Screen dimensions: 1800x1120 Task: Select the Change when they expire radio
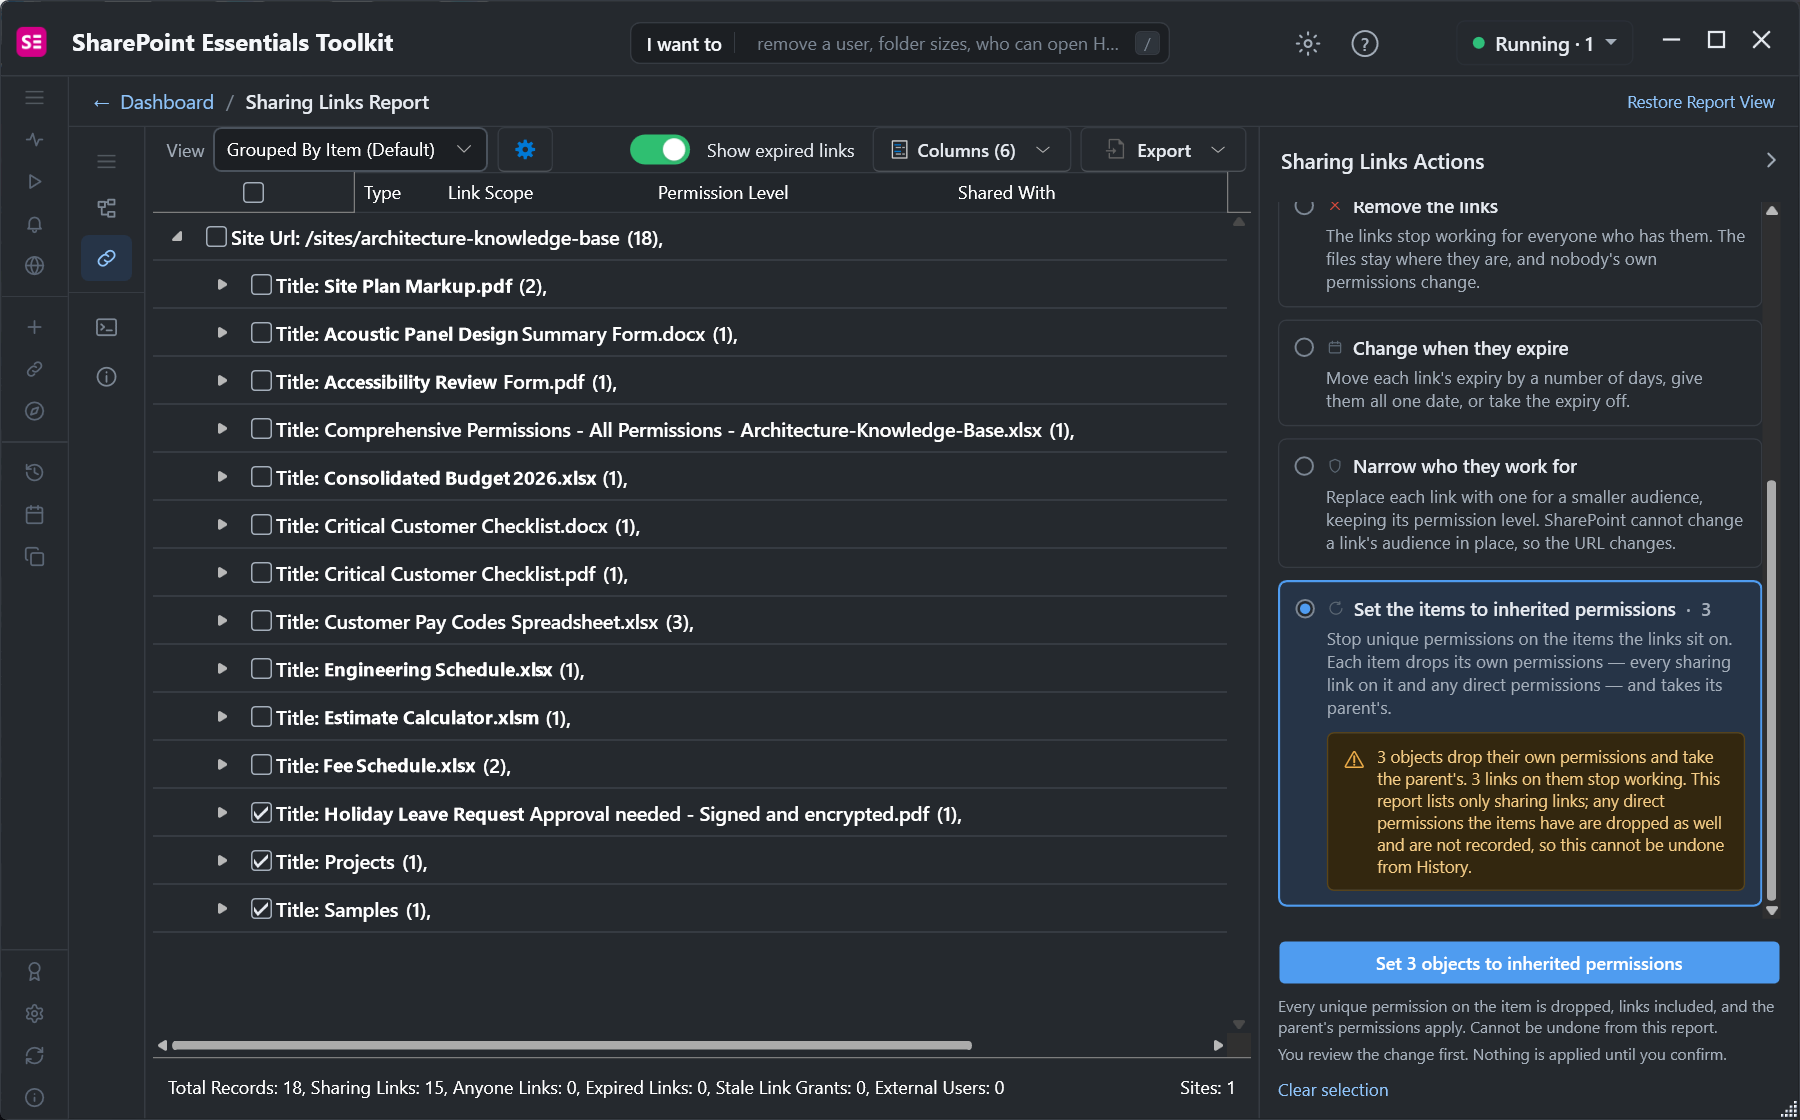[x=1304, y=347]
